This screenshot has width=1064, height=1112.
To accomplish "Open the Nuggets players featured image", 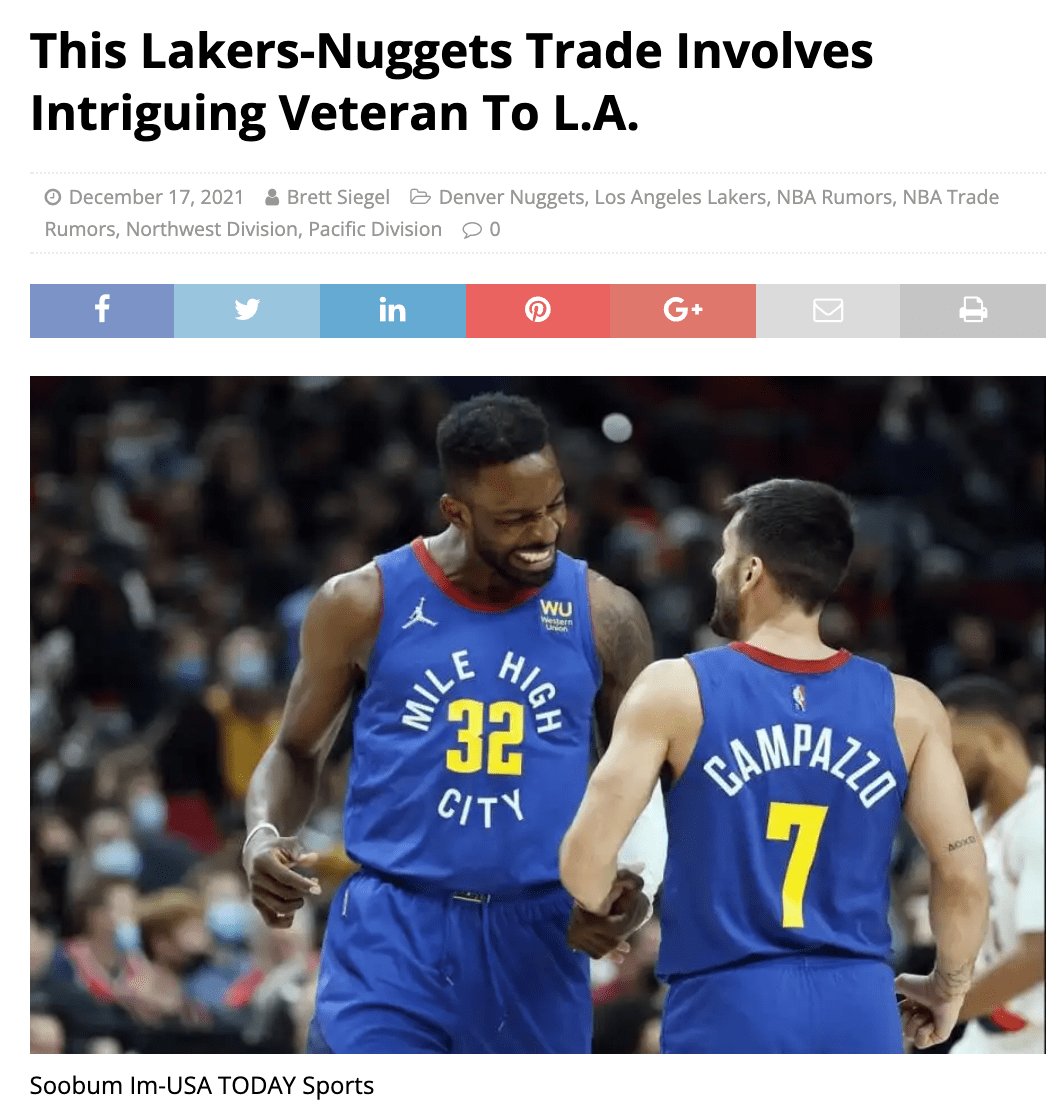I will point(538,715).
